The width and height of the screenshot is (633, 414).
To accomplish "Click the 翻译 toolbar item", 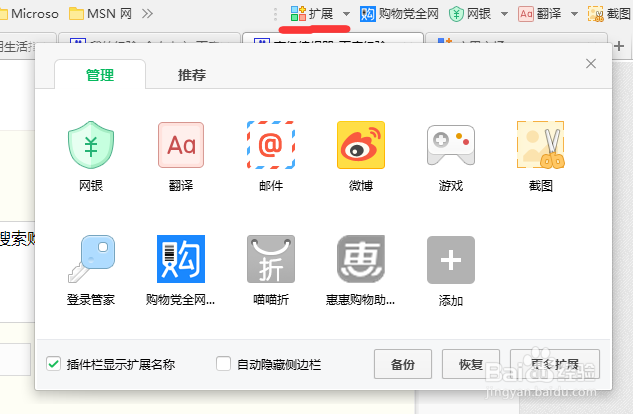I will [x=540, y=14].
